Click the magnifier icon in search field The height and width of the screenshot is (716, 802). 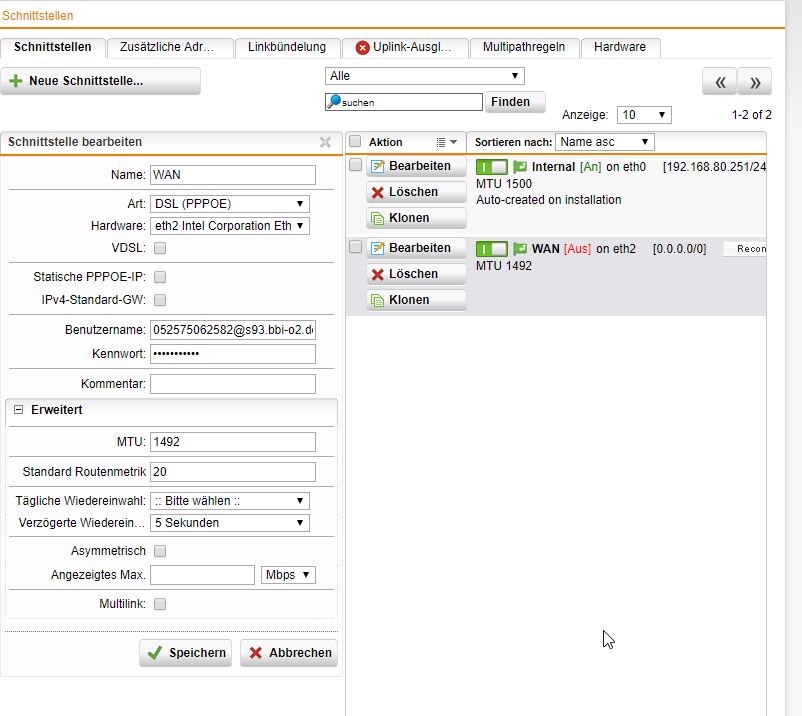pyautogui.click(x=333, y=101)
